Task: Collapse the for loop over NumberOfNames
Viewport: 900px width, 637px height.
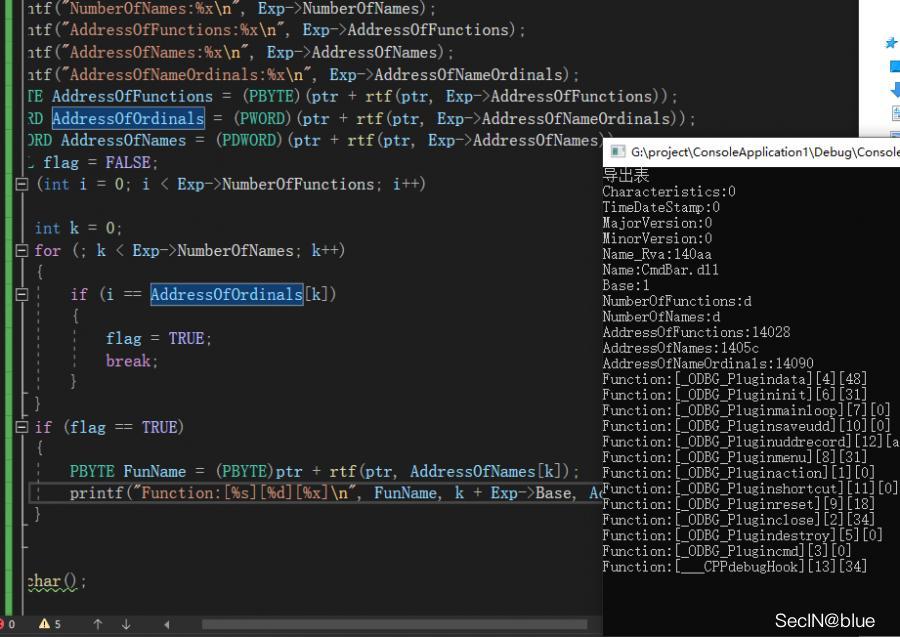Action: point(22,250)
